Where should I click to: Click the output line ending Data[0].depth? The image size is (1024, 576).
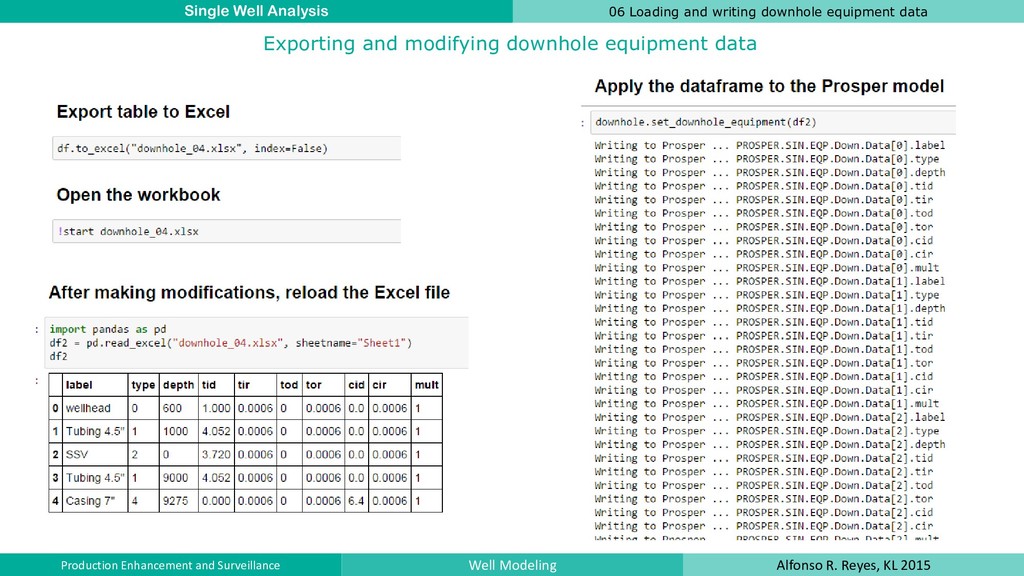(769, 172)
